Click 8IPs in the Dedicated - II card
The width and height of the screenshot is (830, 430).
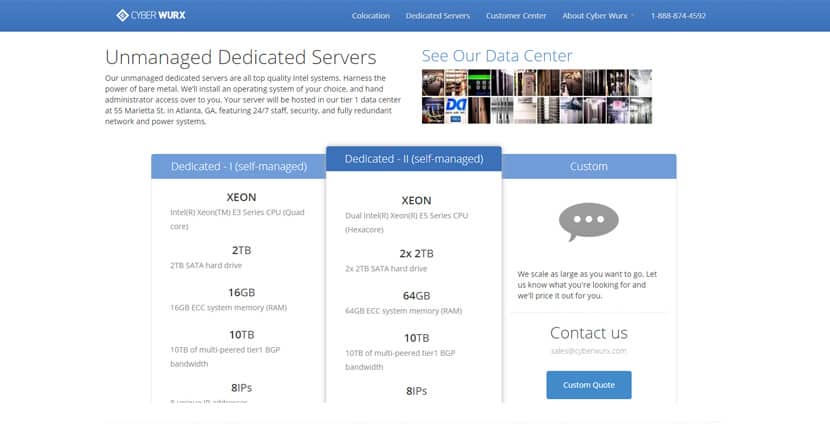click(417, 391)
